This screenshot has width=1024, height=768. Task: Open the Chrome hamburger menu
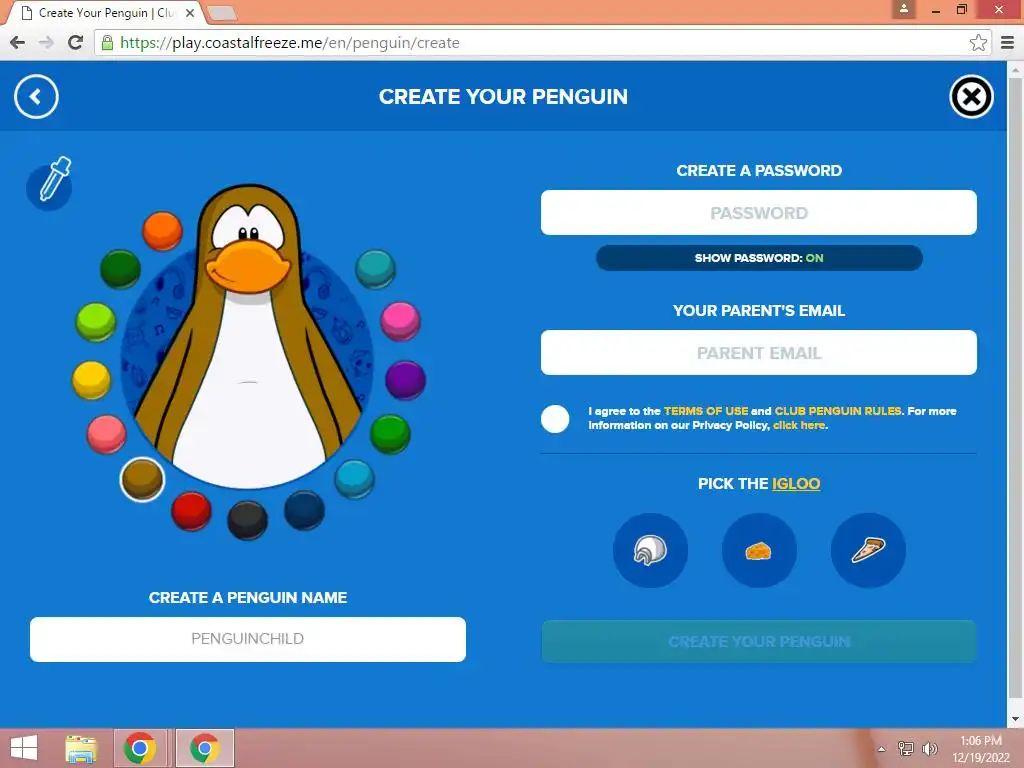1008,42
